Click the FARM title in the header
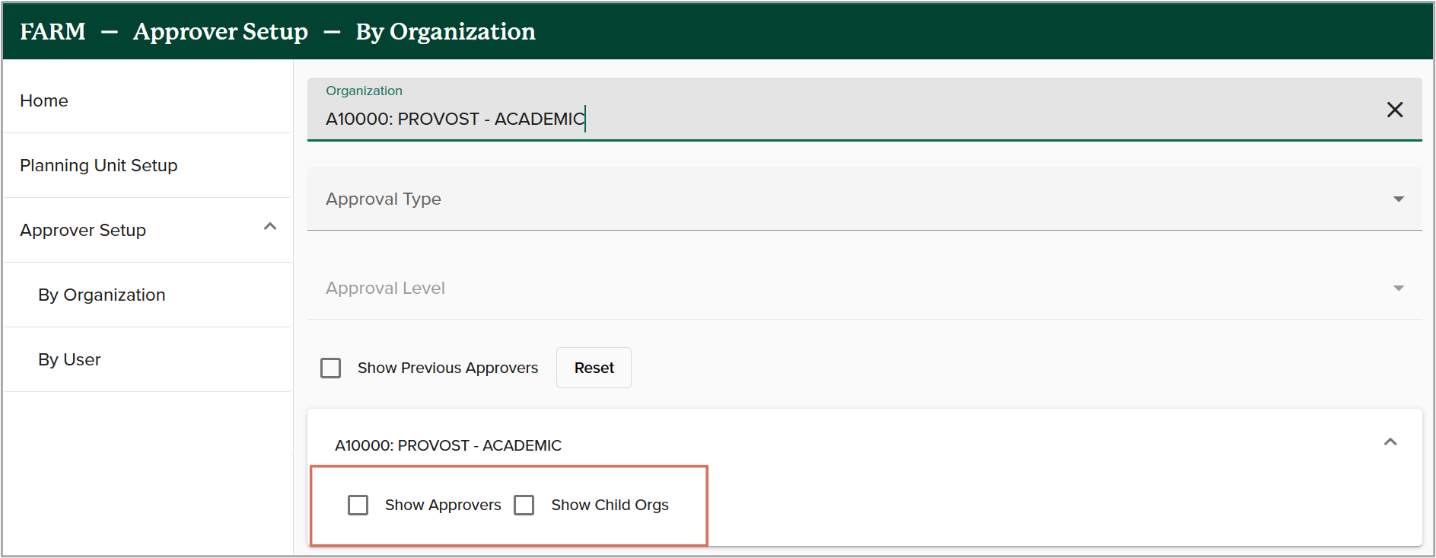 (52, 32)
